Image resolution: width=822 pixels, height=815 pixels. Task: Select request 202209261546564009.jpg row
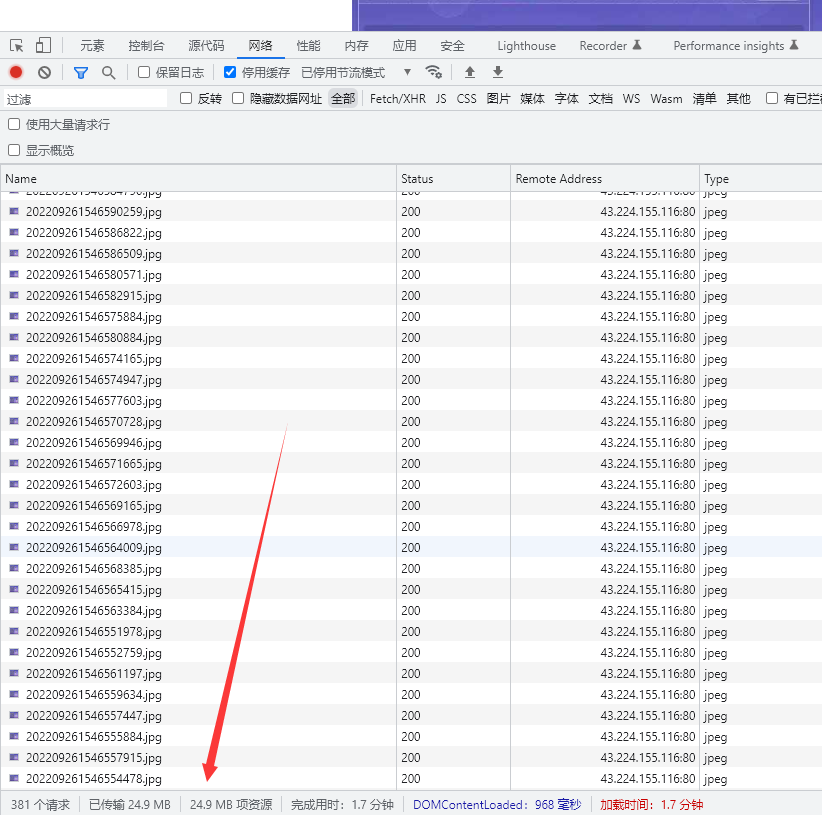tap(93, 547)
